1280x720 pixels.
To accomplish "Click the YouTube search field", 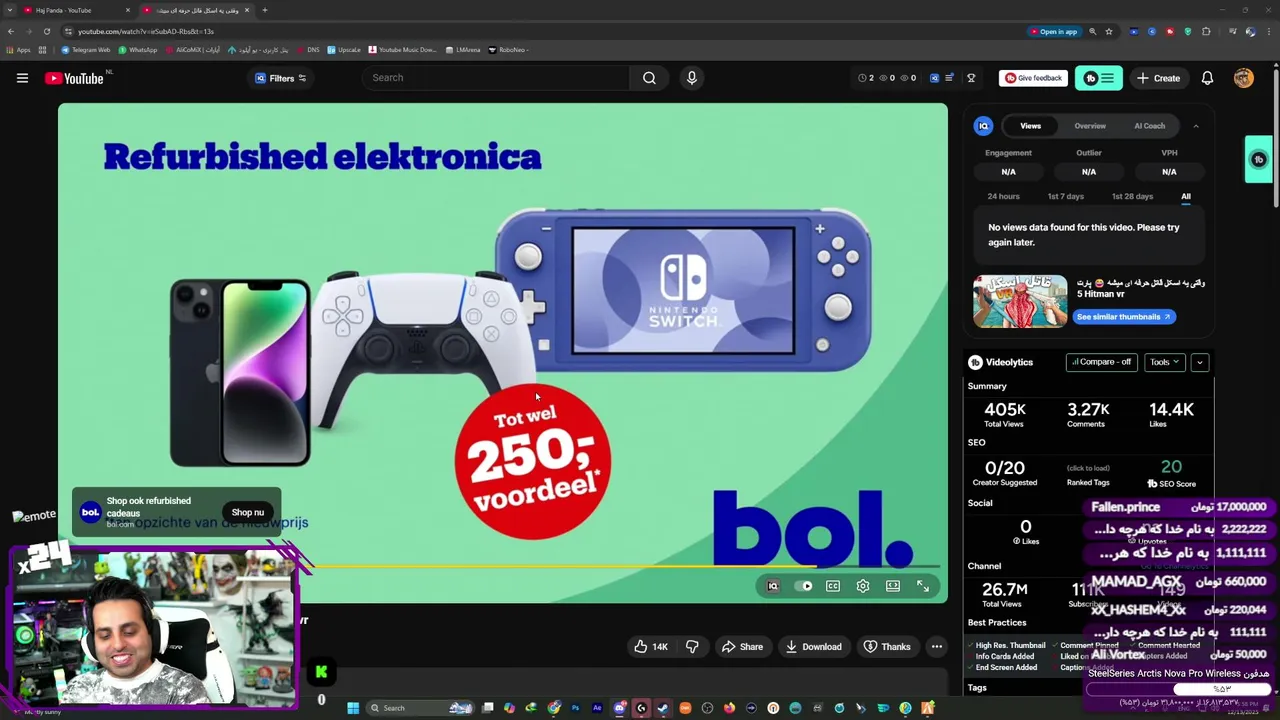I will tap(497, 78).
